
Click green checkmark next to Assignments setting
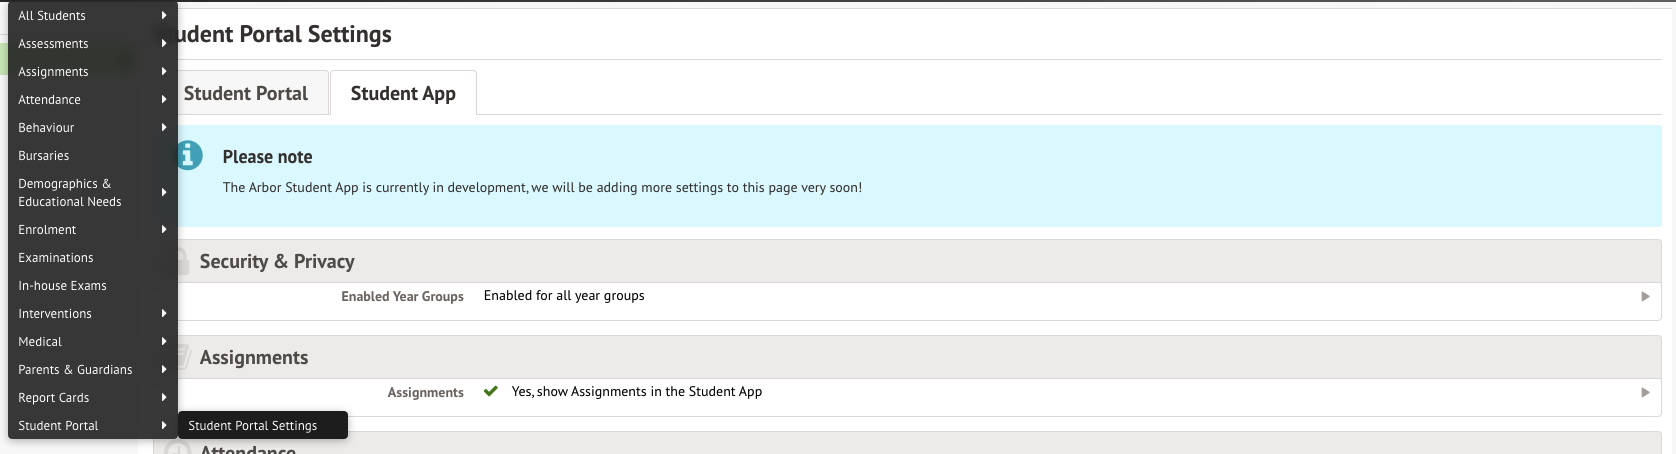(490, 392)
